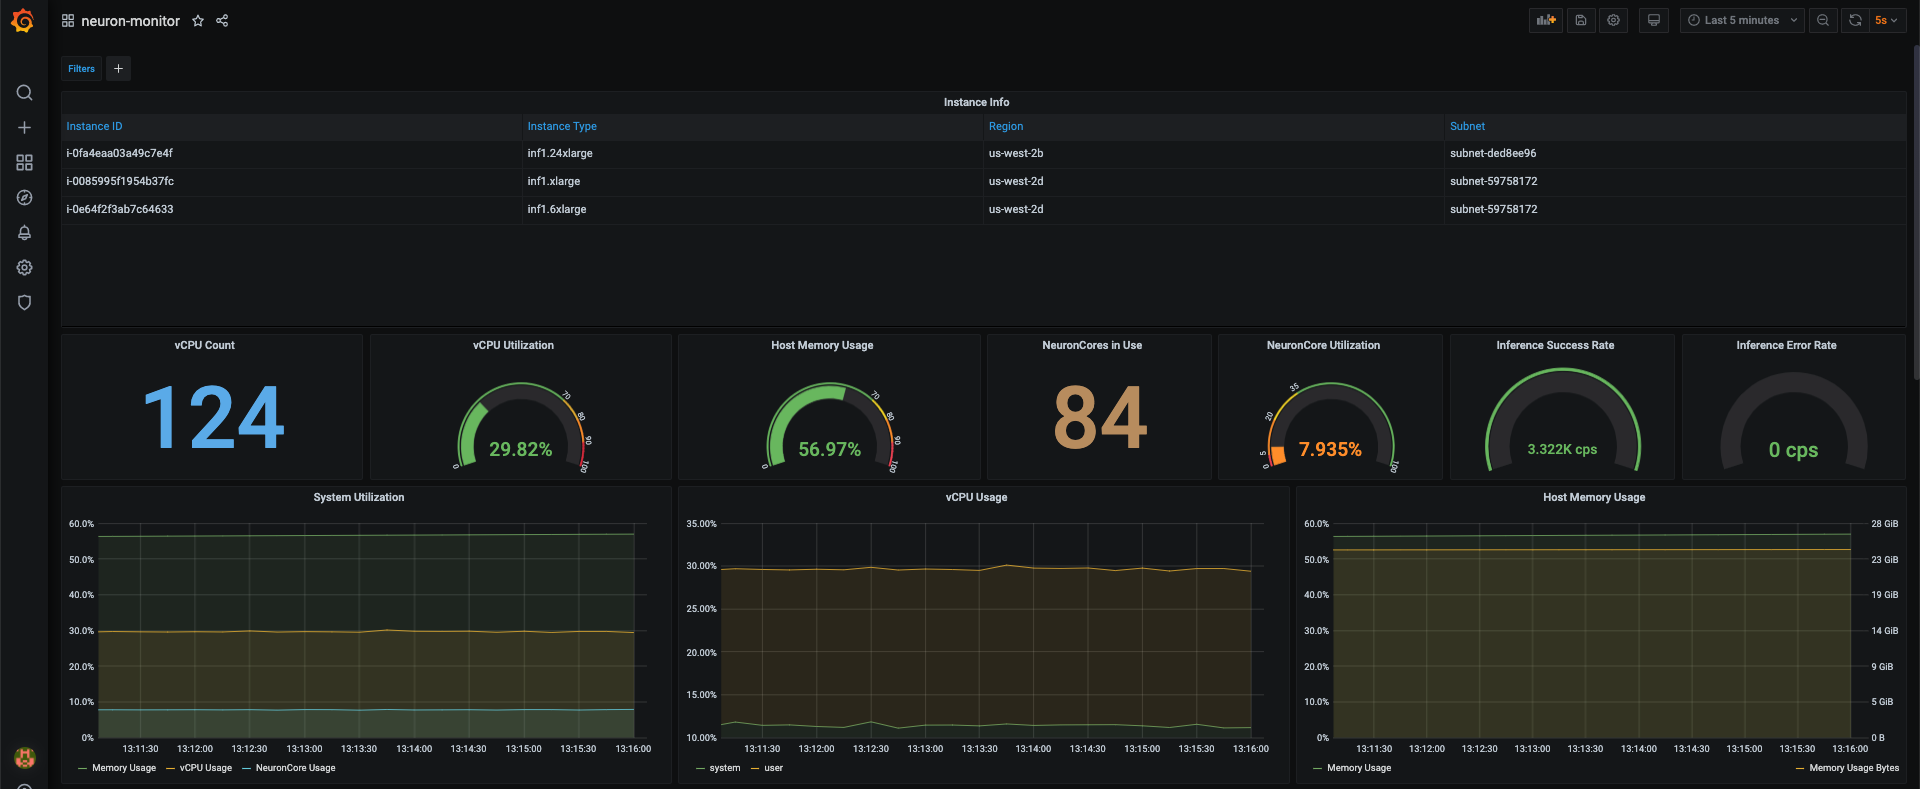Open System Utilization panel title menu

tap(359, 497)
